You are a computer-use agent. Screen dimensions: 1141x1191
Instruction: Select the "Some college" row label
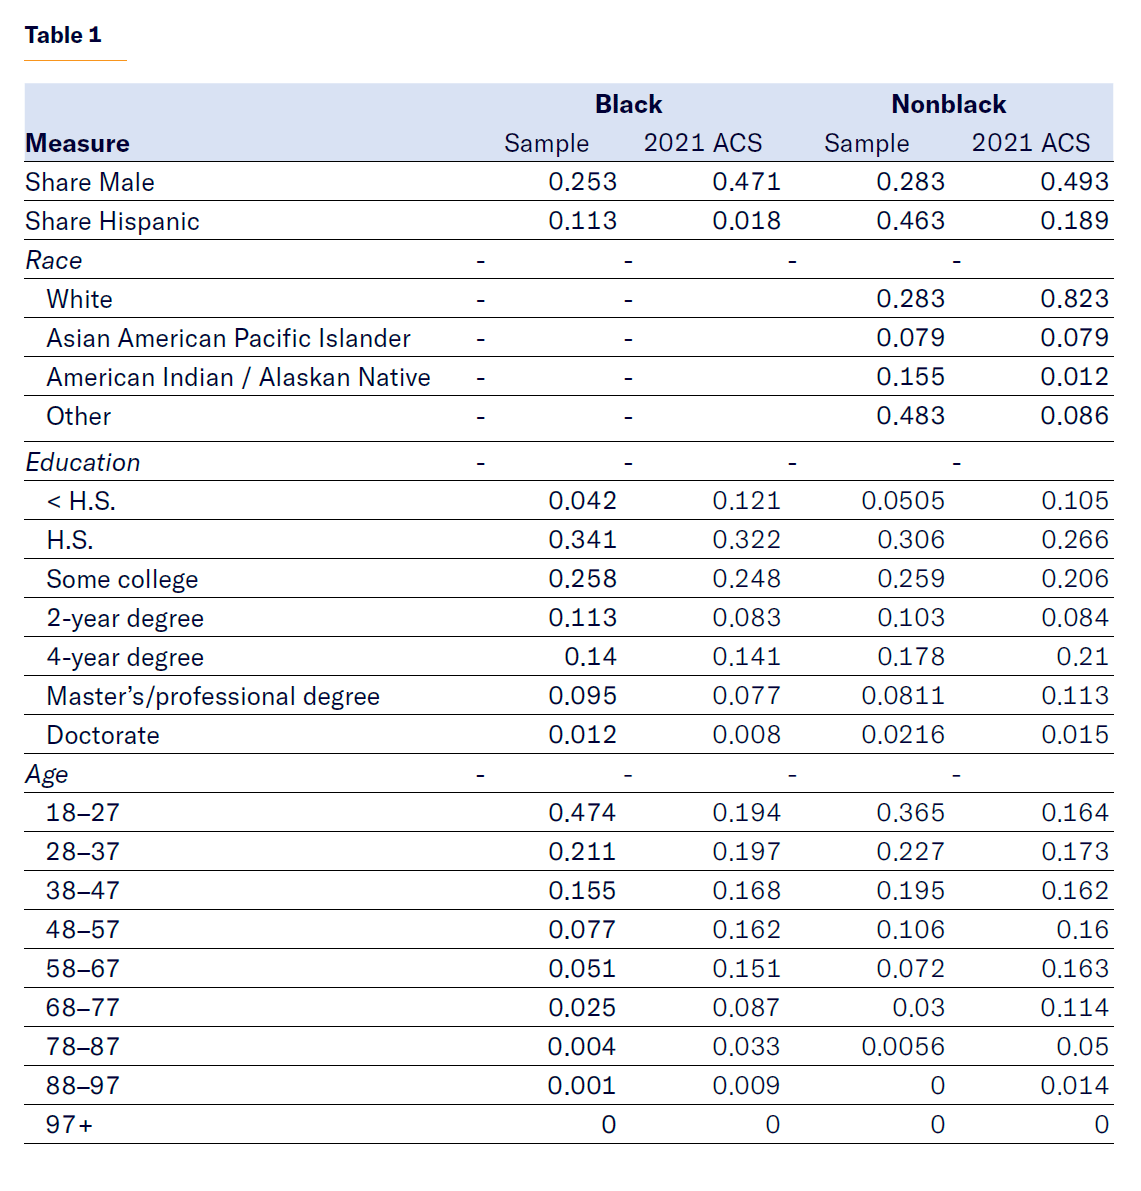(x=122, y=579)
